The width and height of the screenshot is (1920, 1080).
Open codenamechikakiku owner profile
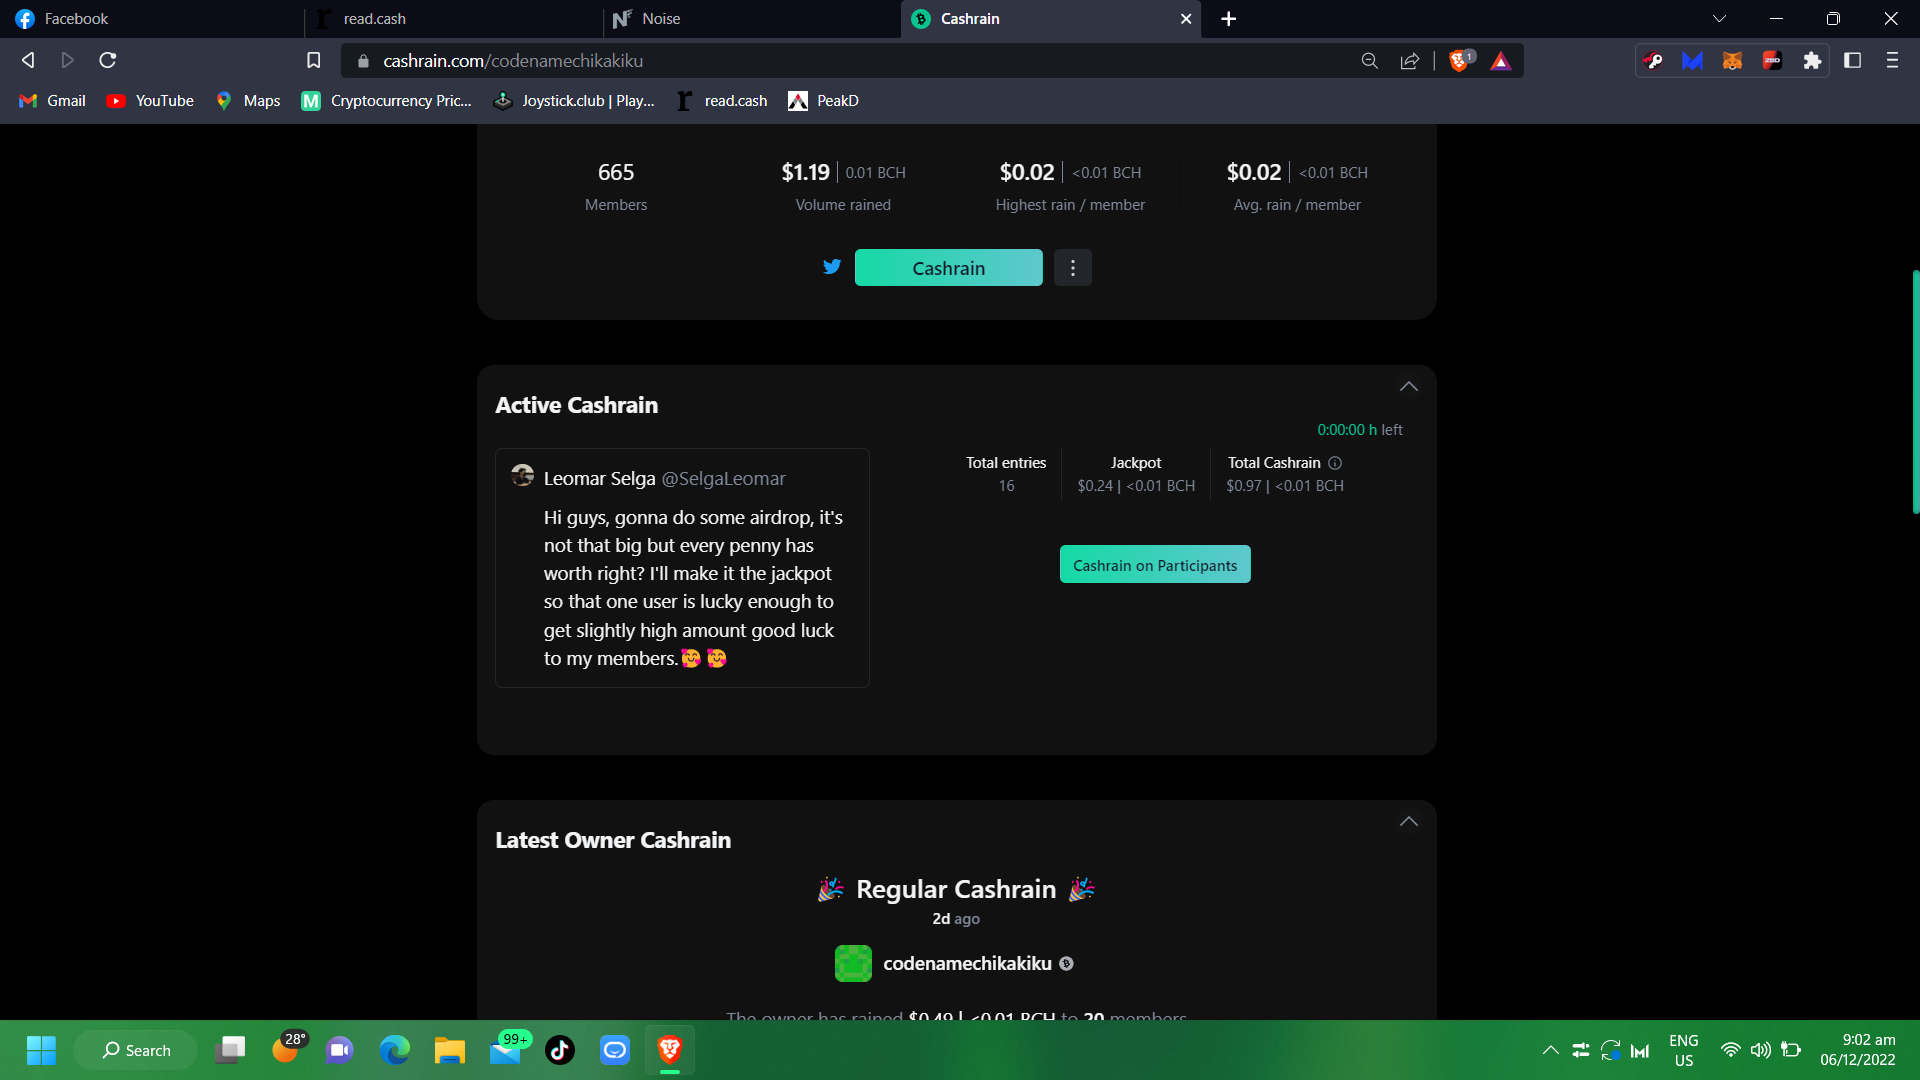point(967,964)
